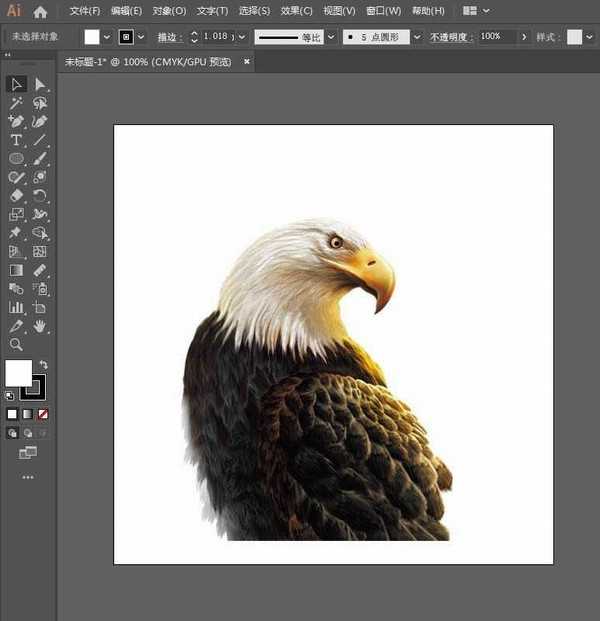This screenshot has width=600, height=621.
Task: Activate the Rotate tool
Action: [x=40, y=196]
